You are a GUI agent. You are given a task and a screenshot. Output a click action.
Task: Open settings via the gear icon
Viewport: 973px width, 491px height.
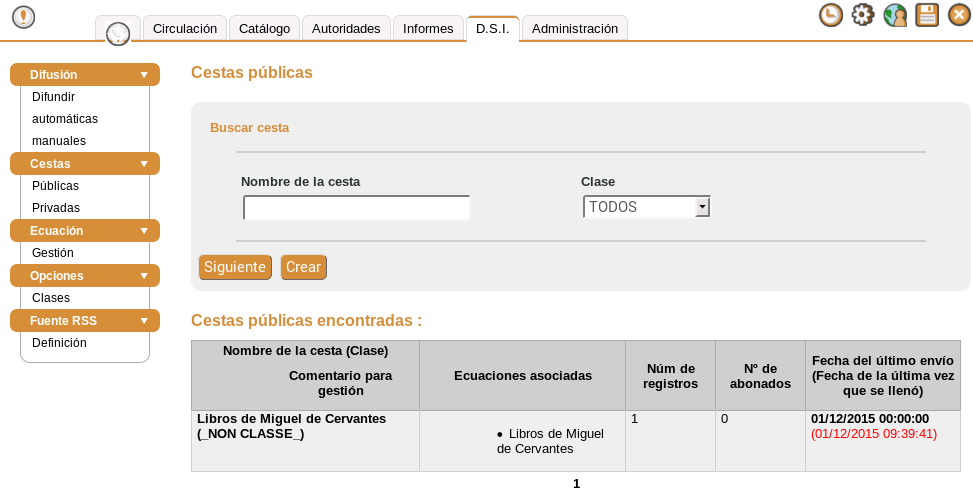tap(862, 15)
